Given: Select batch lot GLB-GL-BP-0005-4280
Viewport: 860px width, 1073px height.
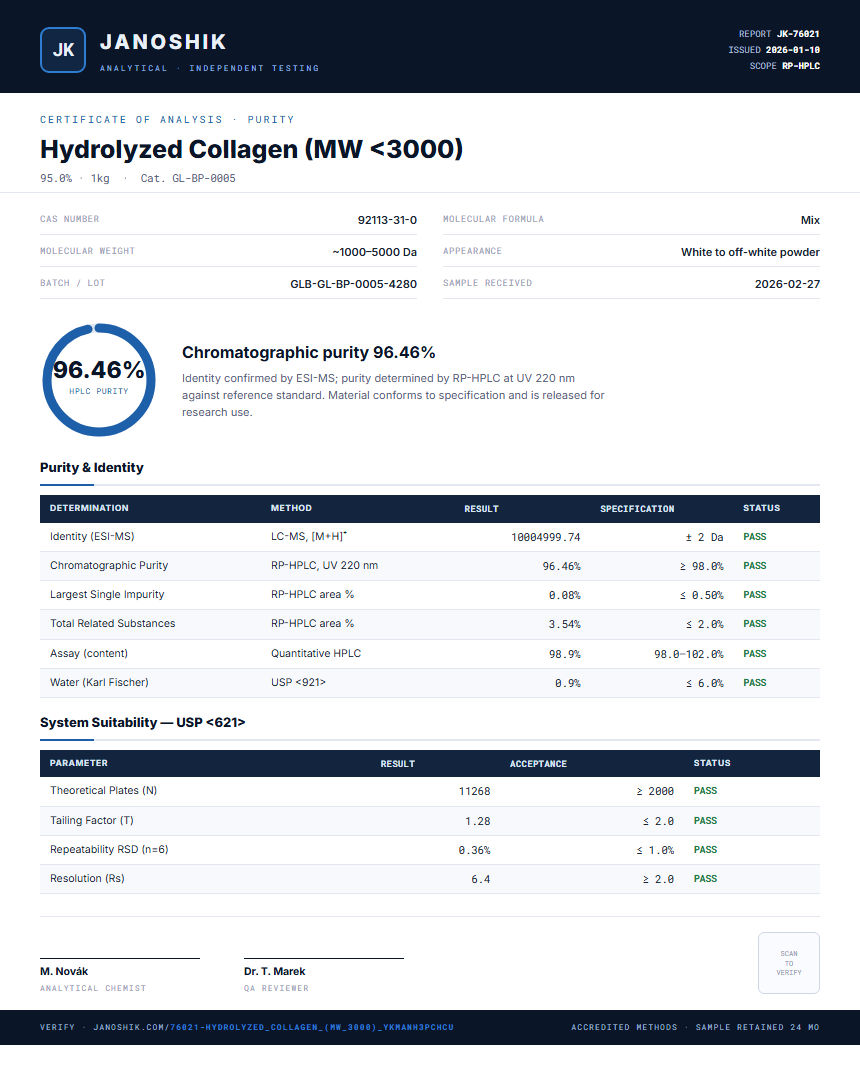Looking at the screenshot, I should click(353, 284).
